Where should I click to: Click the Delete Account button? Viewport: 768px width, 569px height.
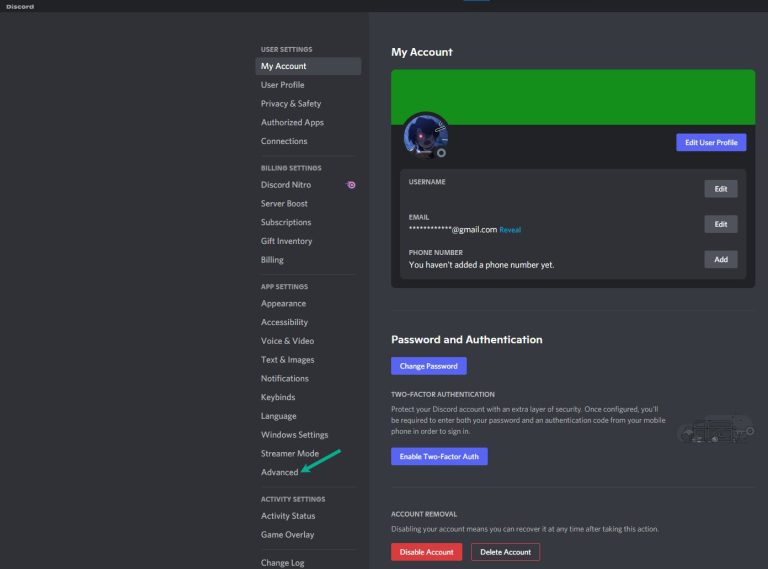(x=505, y=552)
